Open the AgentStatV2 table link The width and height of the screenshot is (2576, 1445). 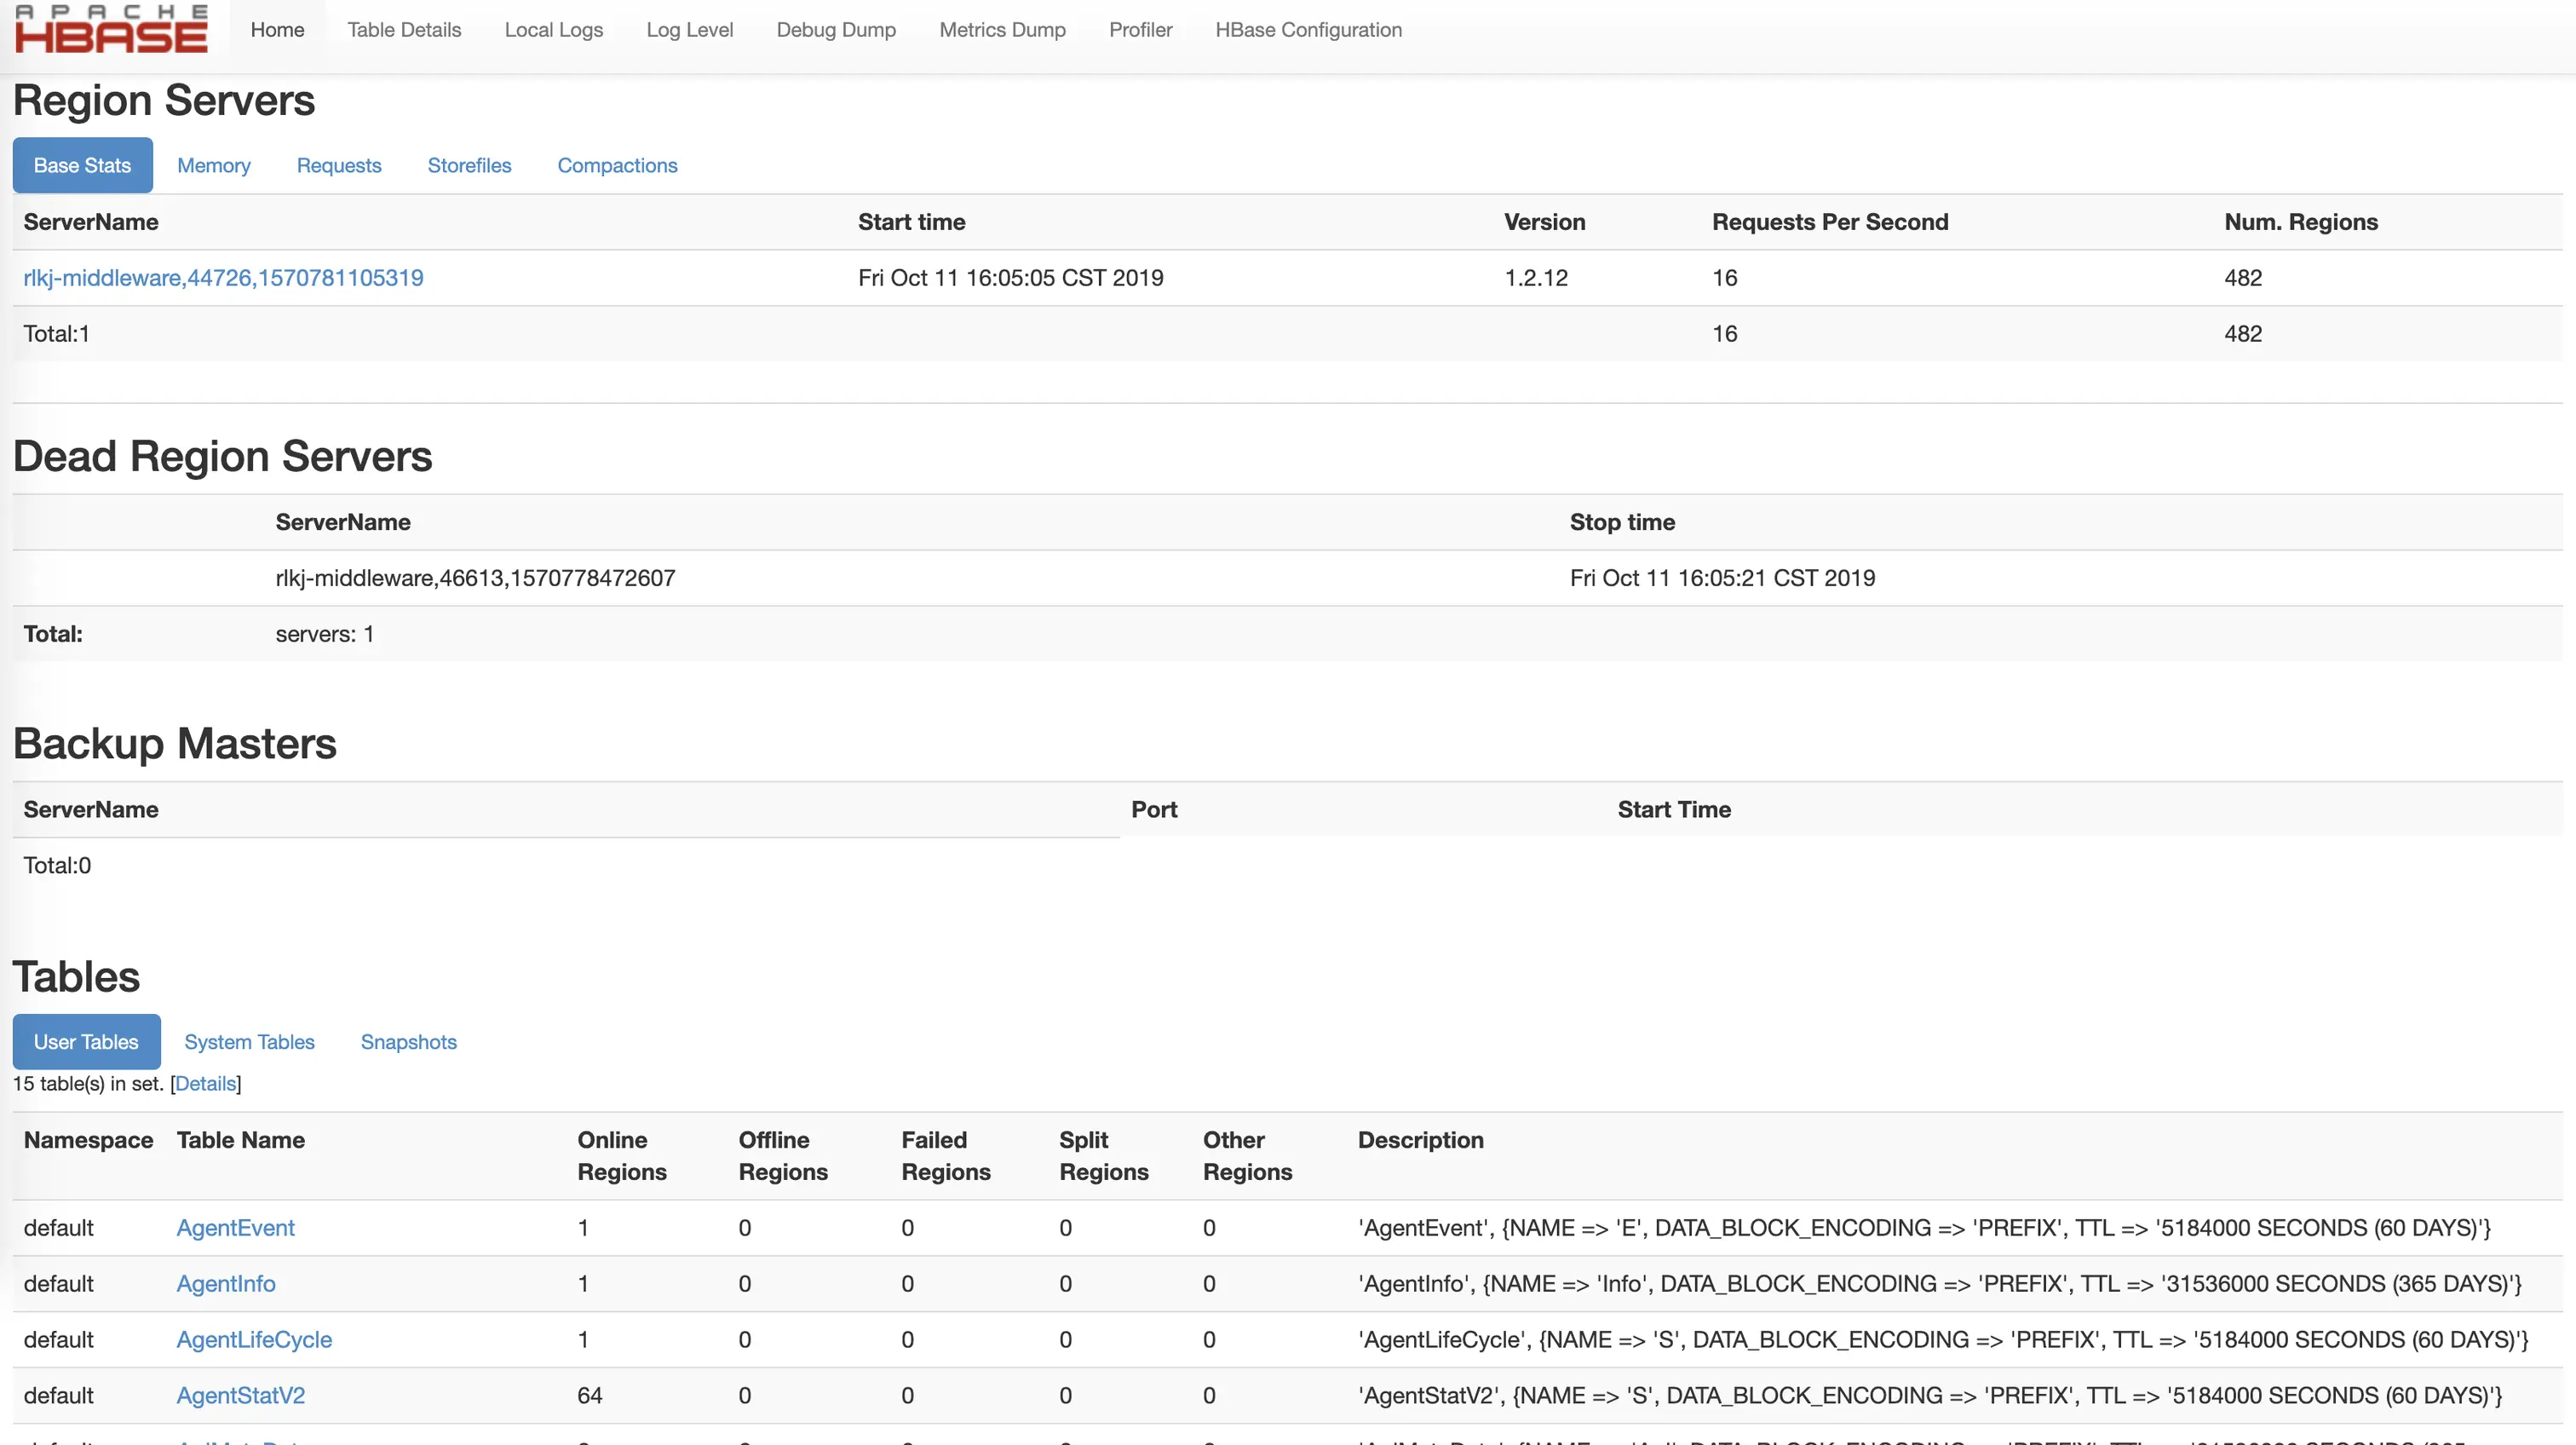[x=240, y=1396]
